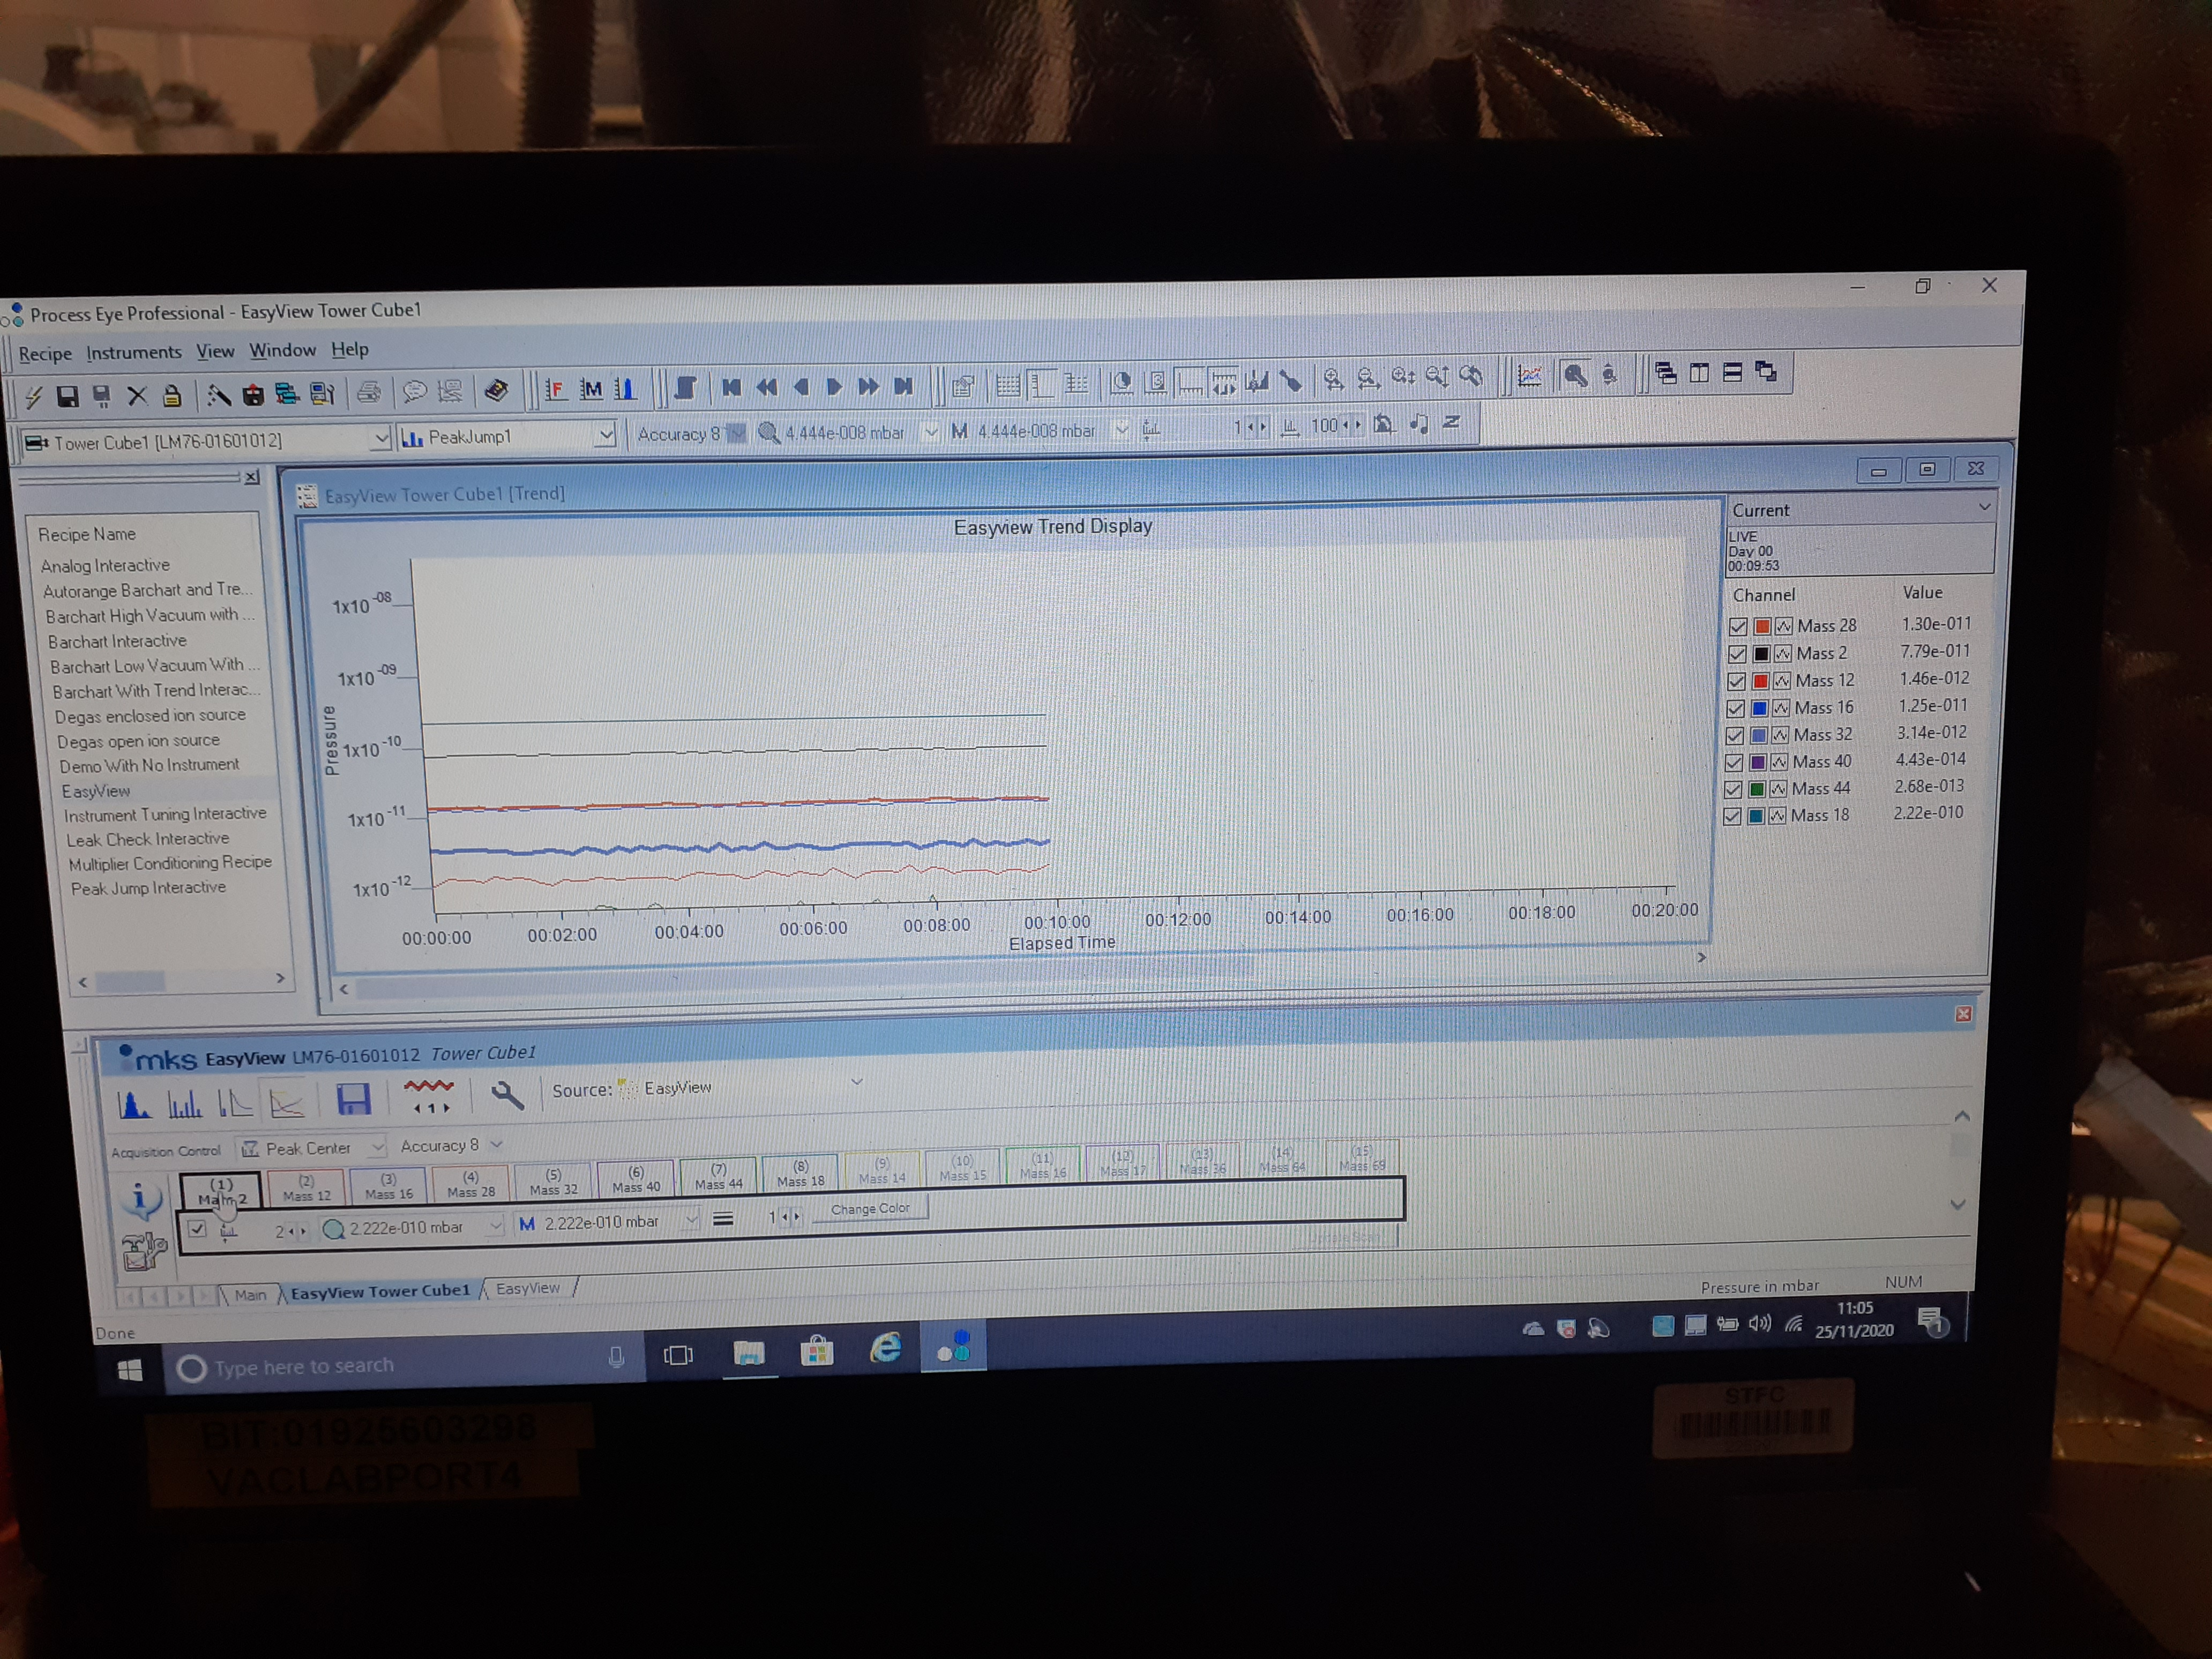Toggle the enable checkbox in Mass 2 settings row
Image resolution: width=2212 pixels, height=1659 pixels.
click(197, 1229)
